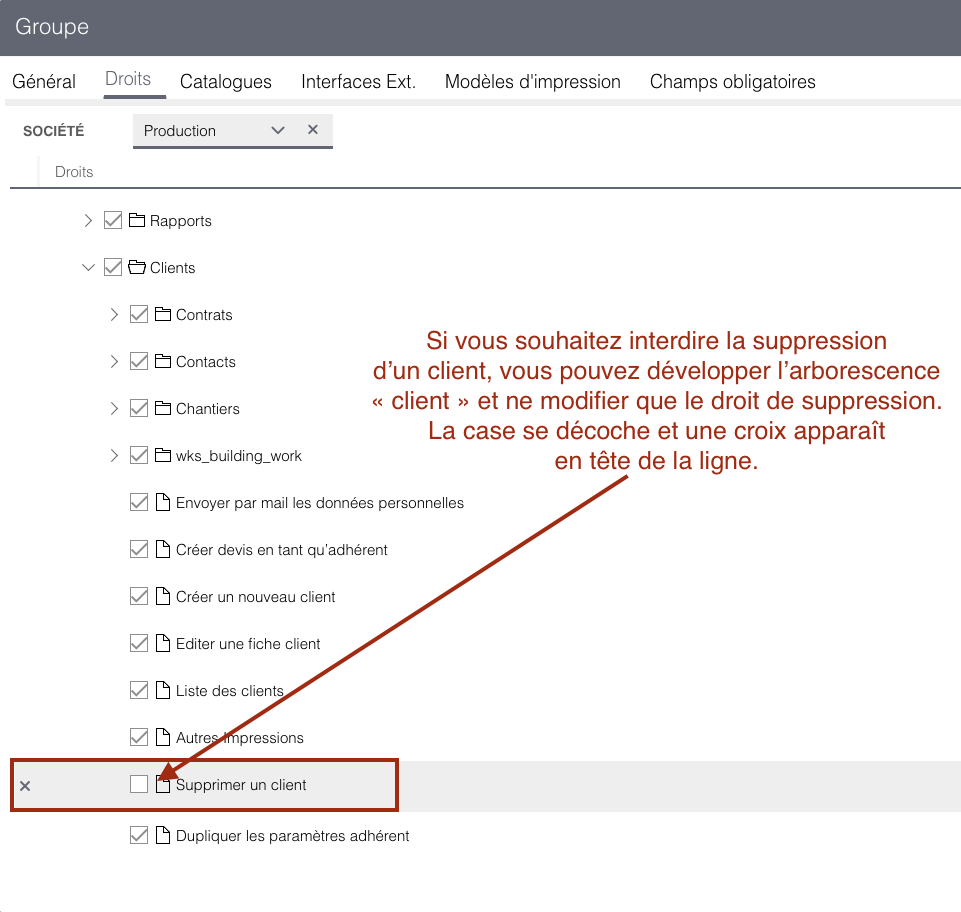Screen dimensions: 961x912
Task: Click the document icon beside Dupliquer les paramètres
Action: (162, 835)
